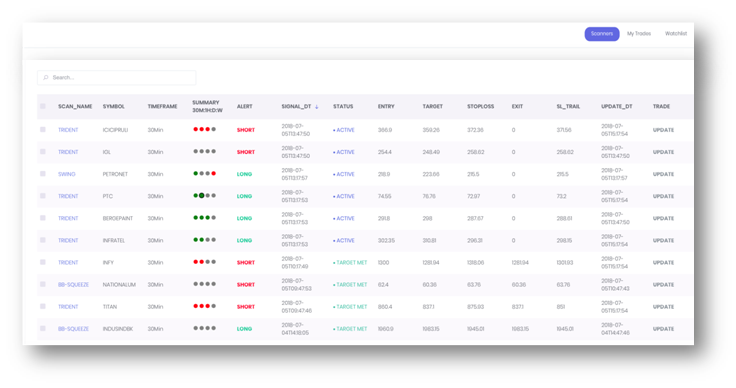Open TRIDENT scan link for ICICIPRULI
Image resolution: width=736 pixels, height=388 pixels.
point(68,130)
